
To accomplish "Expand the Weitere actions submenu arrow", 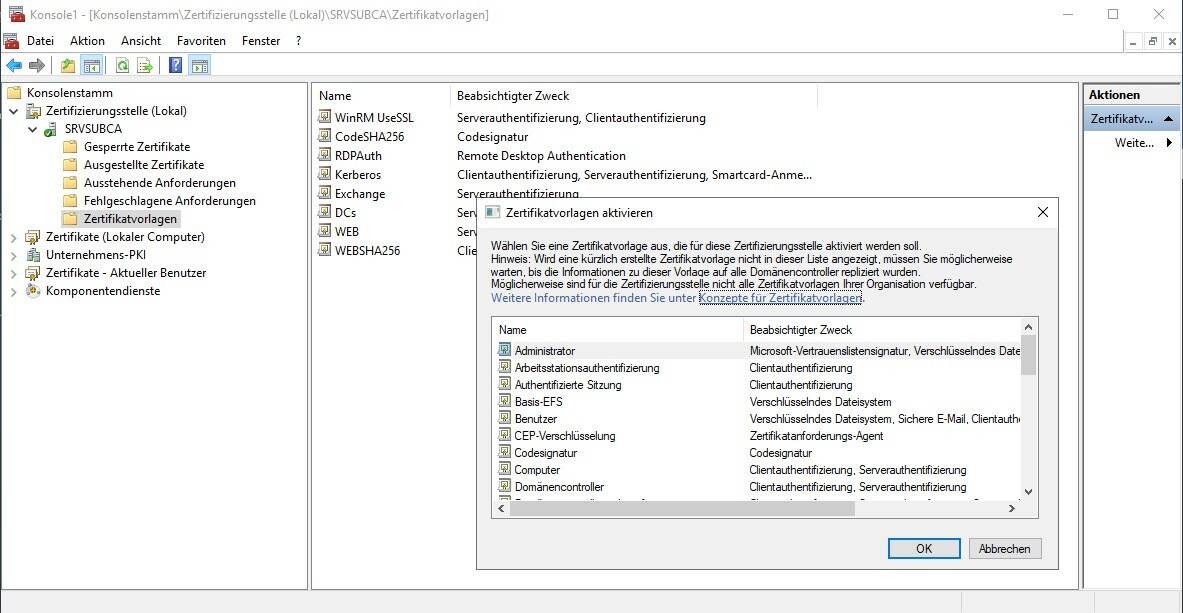I will point(1169,143).
